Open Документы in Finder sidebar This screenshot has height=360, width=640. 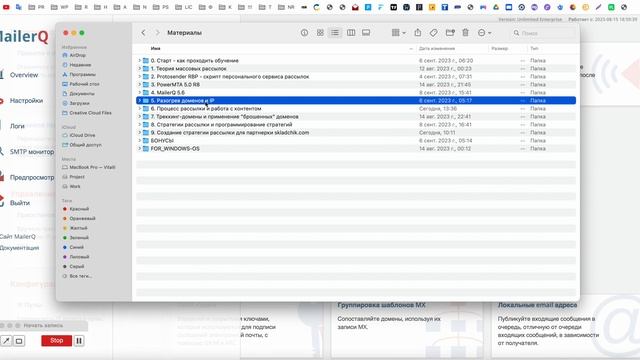[78, 93]
